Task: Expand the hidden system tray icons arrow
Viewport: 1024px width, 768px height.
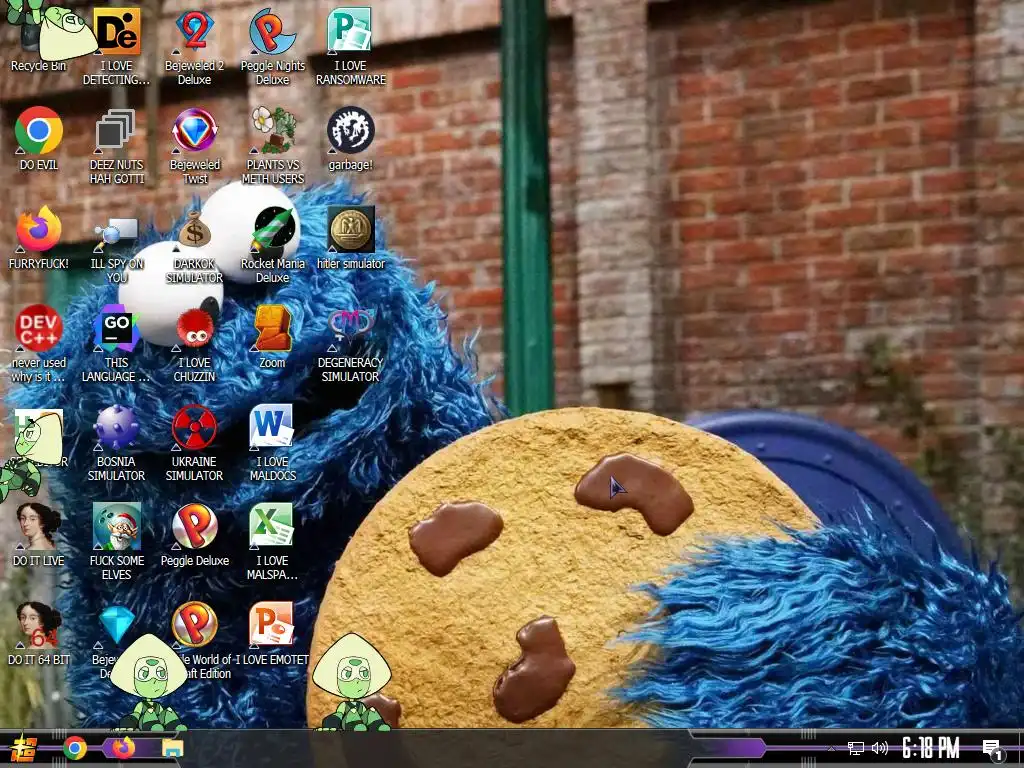Action: point(831,748)
